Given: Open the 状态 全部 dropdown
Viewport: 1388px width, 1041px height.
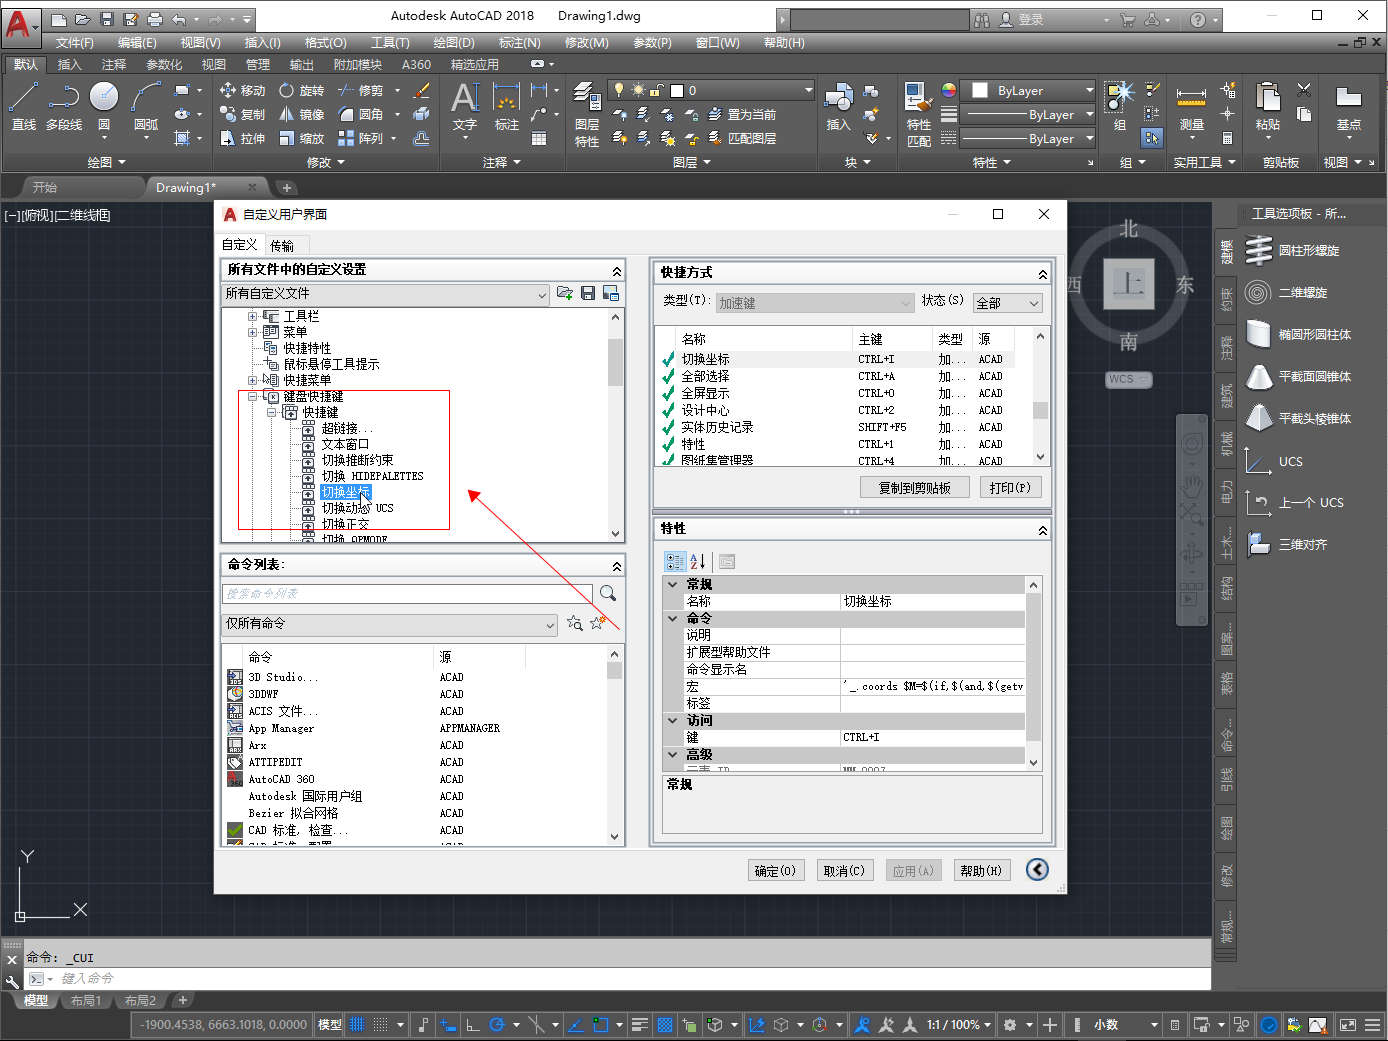Looking at the screenshot, I should [1008, 303].
